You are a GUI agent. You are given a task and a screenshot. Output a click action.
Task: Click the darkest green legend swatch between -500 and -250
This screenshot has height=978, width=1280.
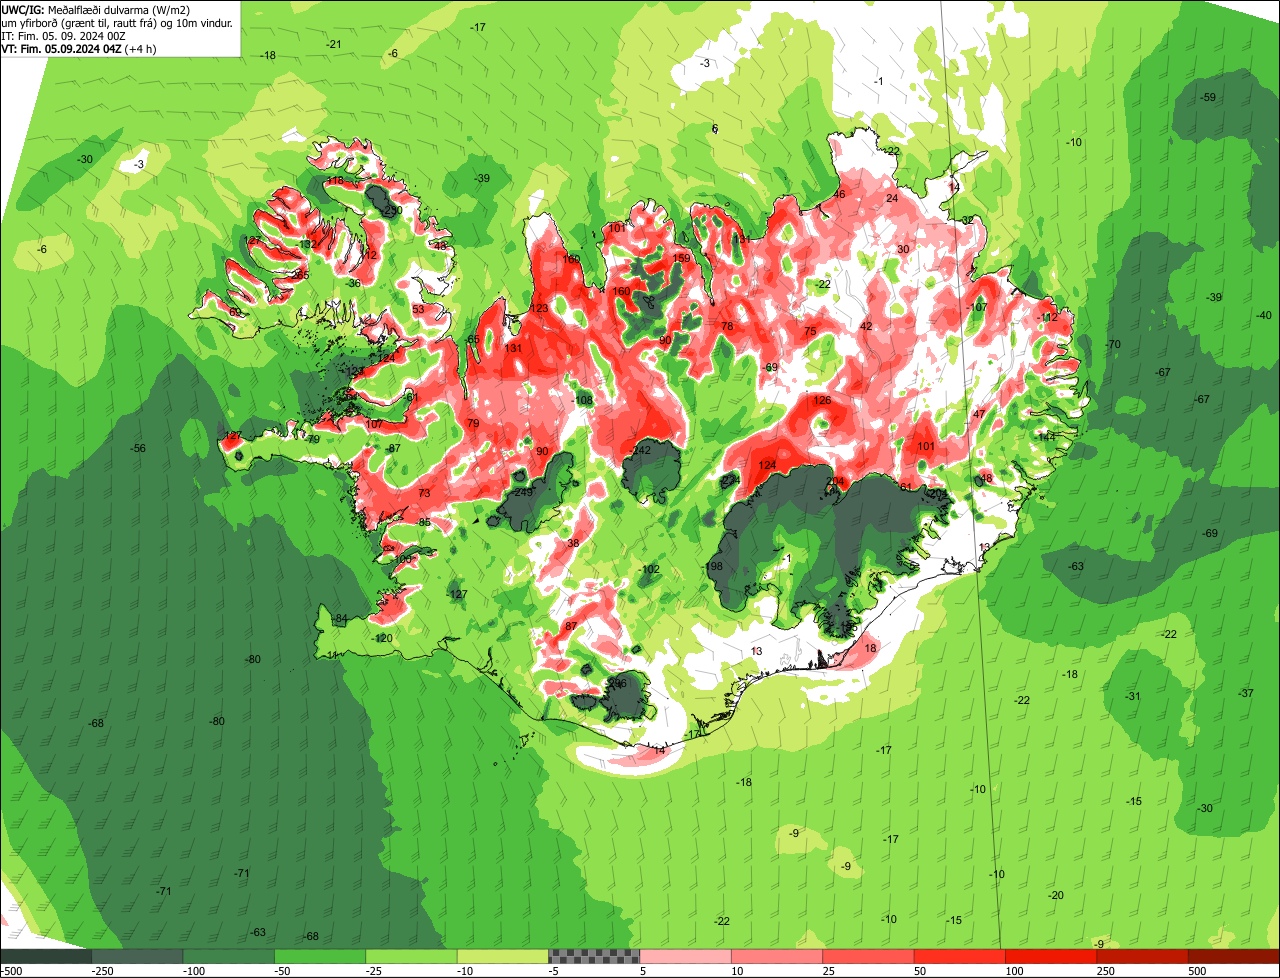[x=46, y=956]
